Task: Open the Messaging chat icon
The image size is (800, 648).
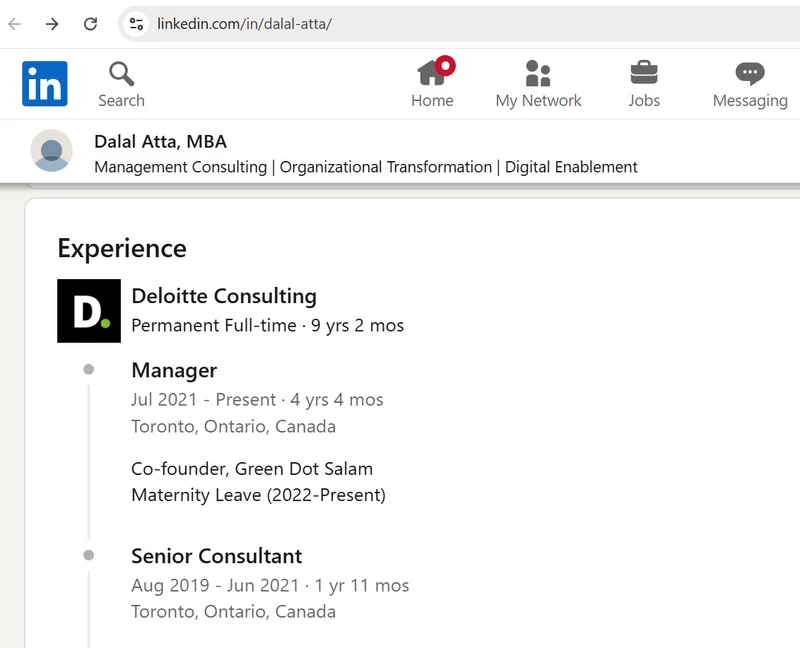Action: pos(750,73)
